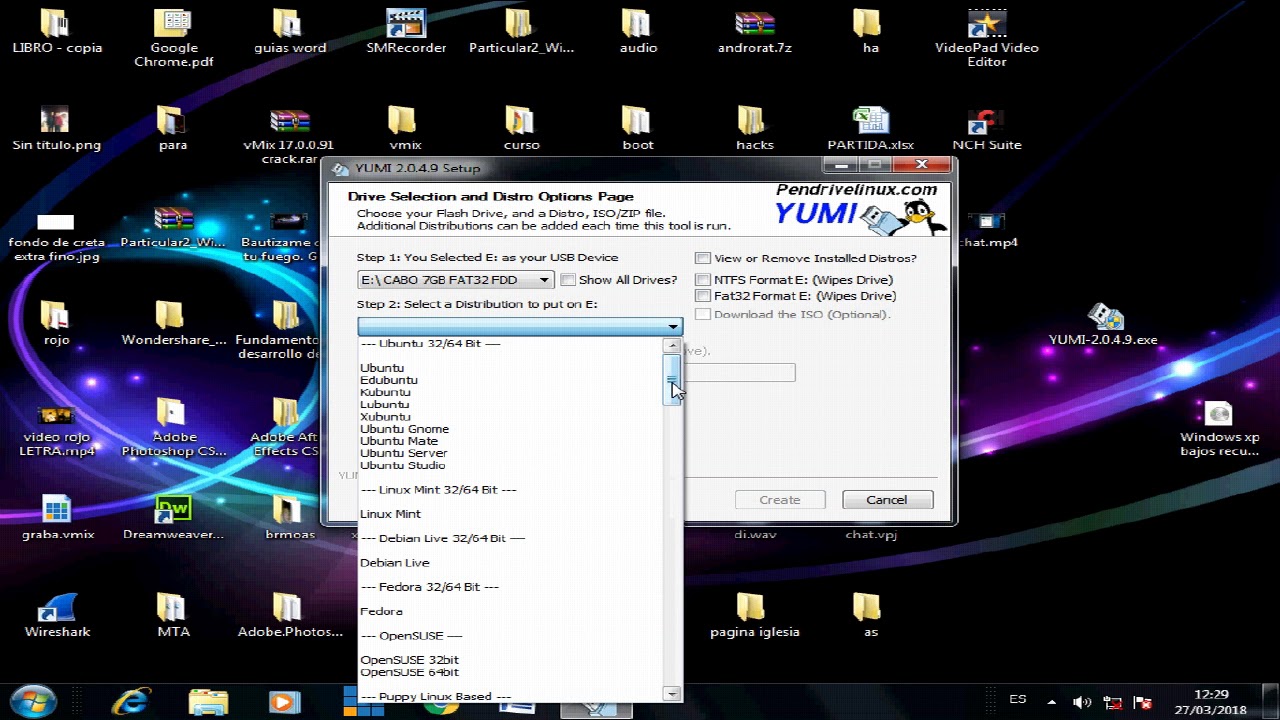The image size is (1280, 720).
Task: Enable the Show All Drives checkbox
Action: (x=568, y=280)
